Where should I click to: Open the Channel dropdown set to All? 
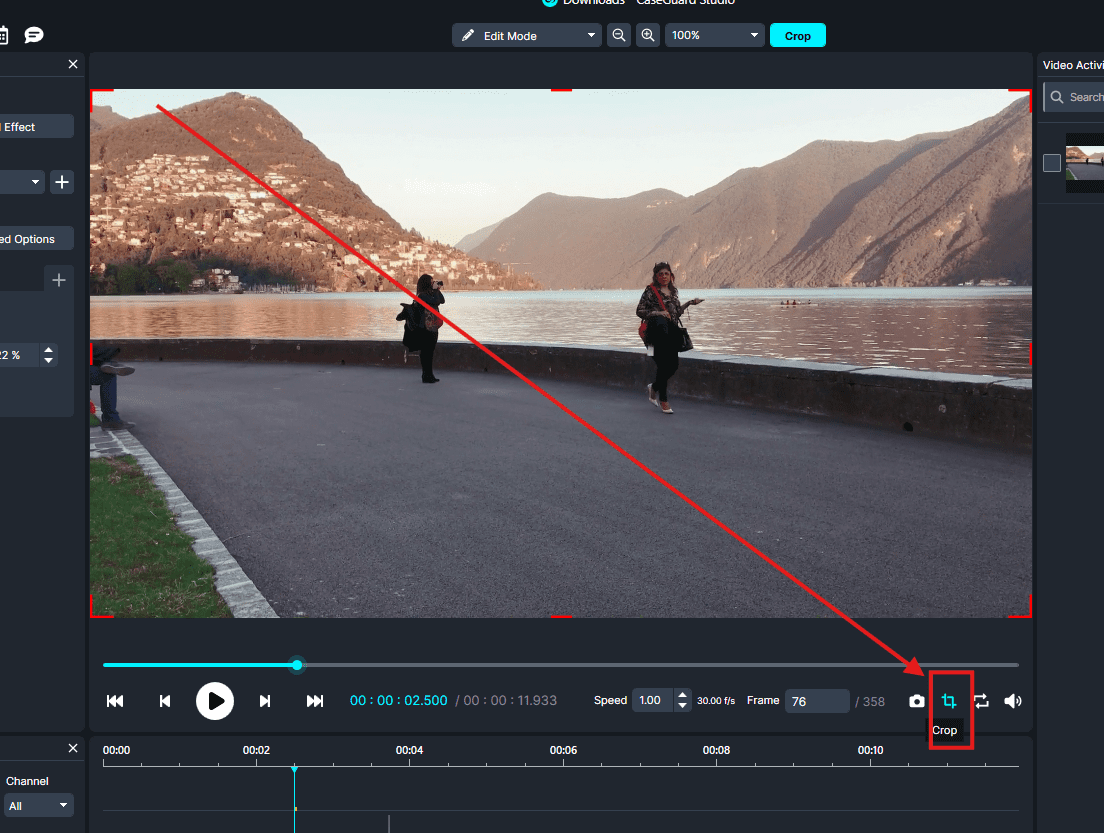pyautogui.click(x=39, y=805)
